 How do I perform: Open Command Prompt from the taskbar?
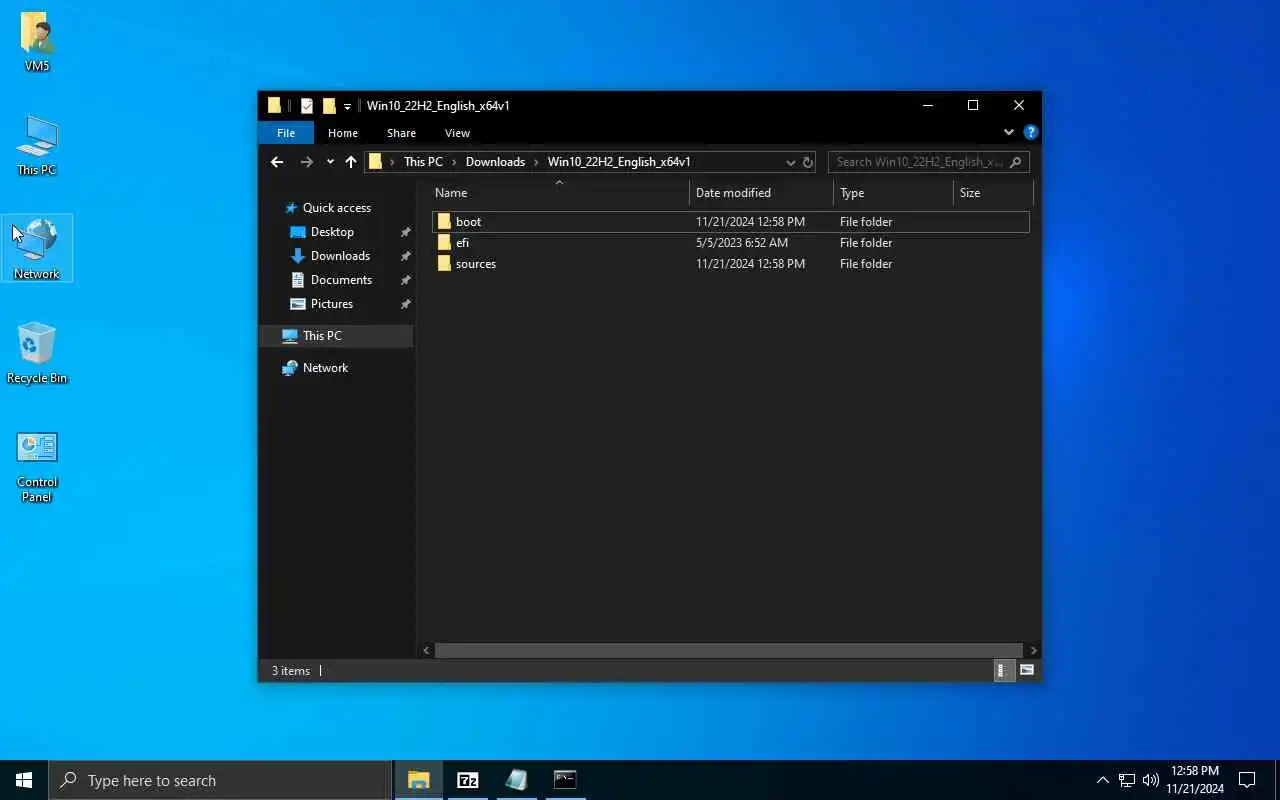click(565, 780)
